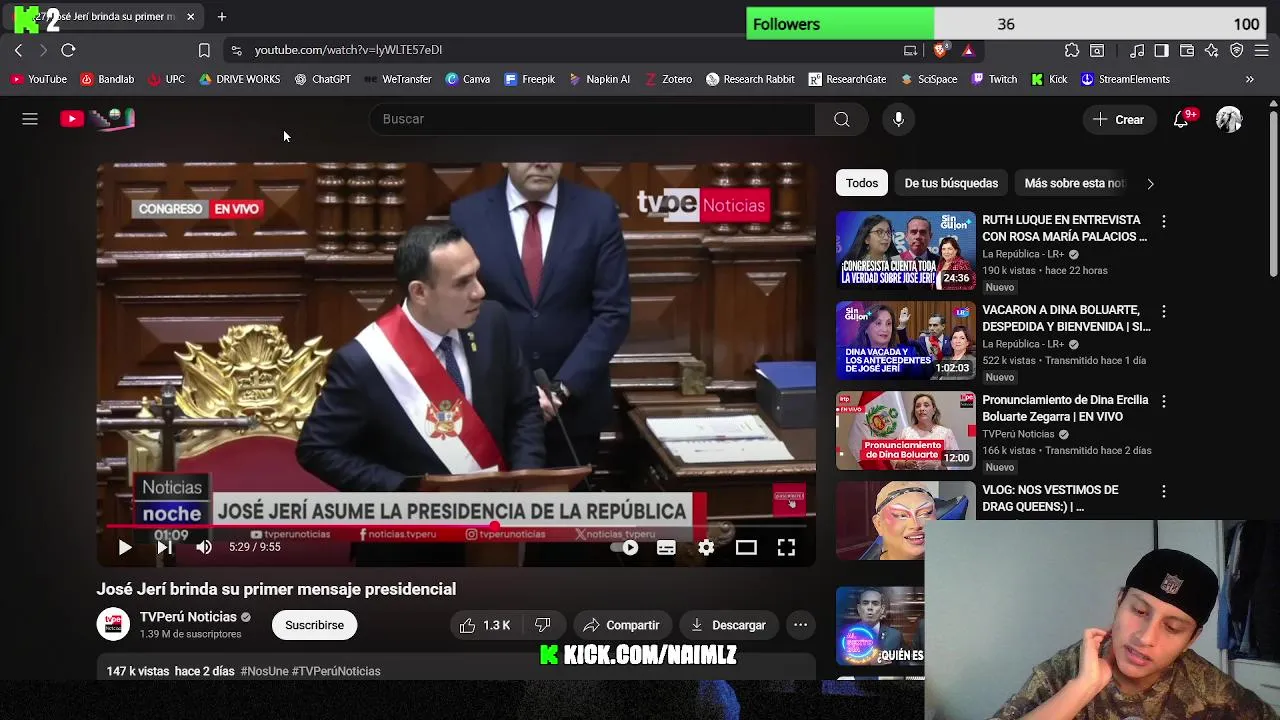Viewport: 1280px width, 720px height.
Task: Open Pronunciamiento de Dina Boluarte thumbnail
Action: (x=905, y=430)
